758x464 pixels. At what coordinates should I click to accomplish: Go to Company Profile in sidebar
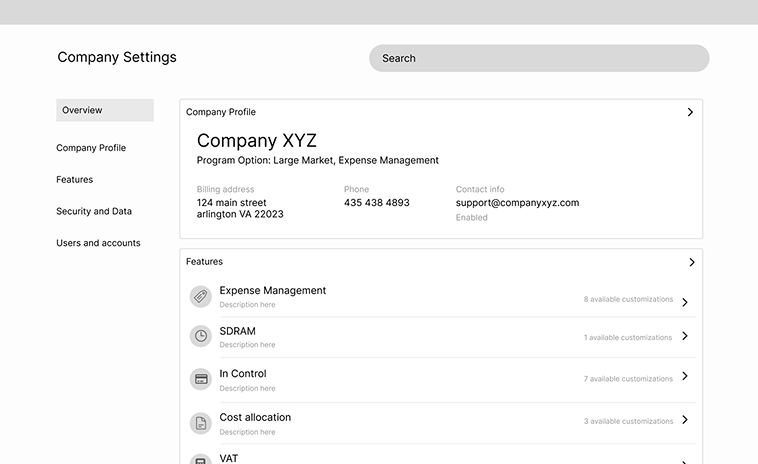tap(91, 148)
